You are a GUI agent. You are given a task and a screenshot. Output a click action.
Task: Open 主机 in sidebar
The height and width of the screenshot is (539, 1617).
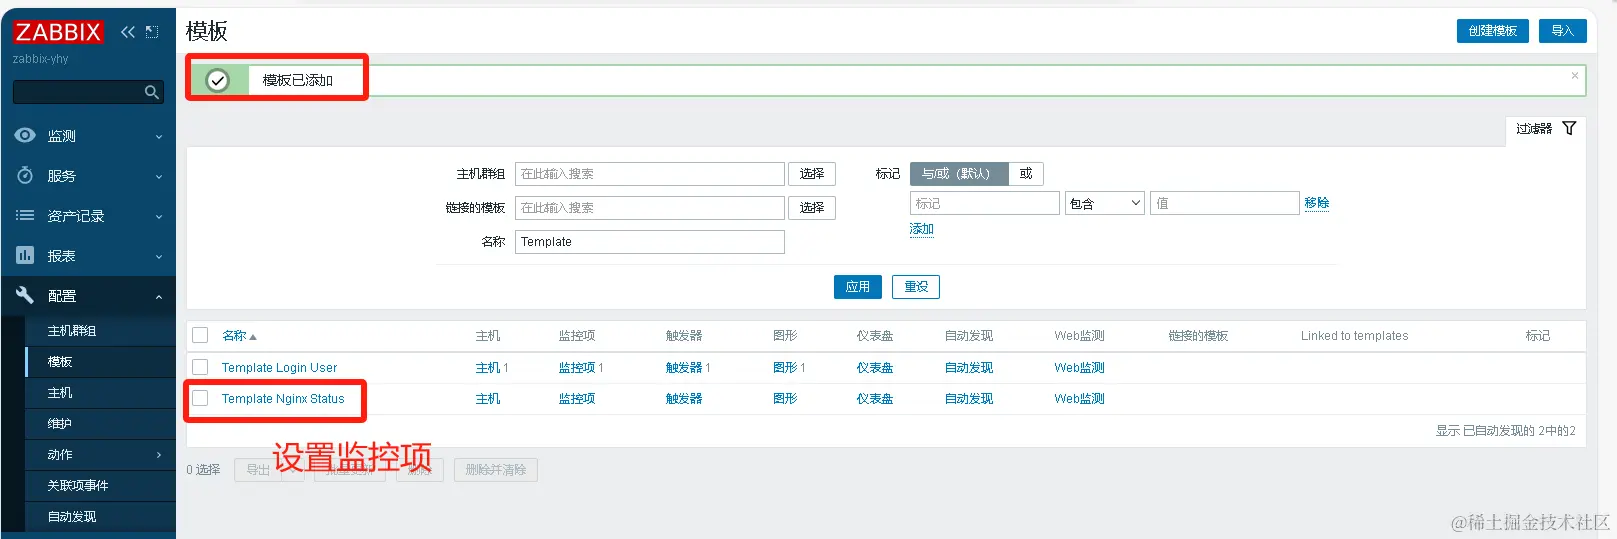[x=60, y=393]
